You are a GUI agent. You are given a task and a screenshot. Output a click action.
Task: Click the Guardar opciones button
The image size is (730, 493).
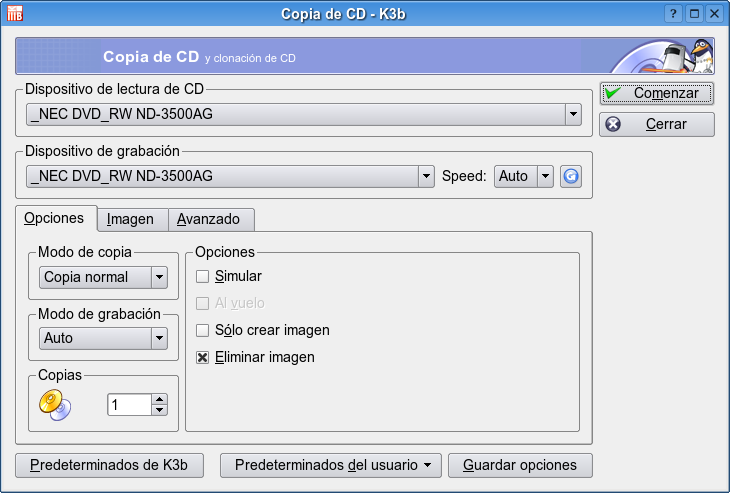pos(520,465)
